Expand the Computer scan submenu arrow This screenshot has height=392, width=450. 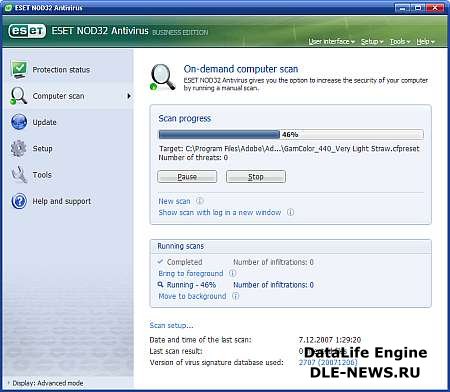[x=129, y=96]
